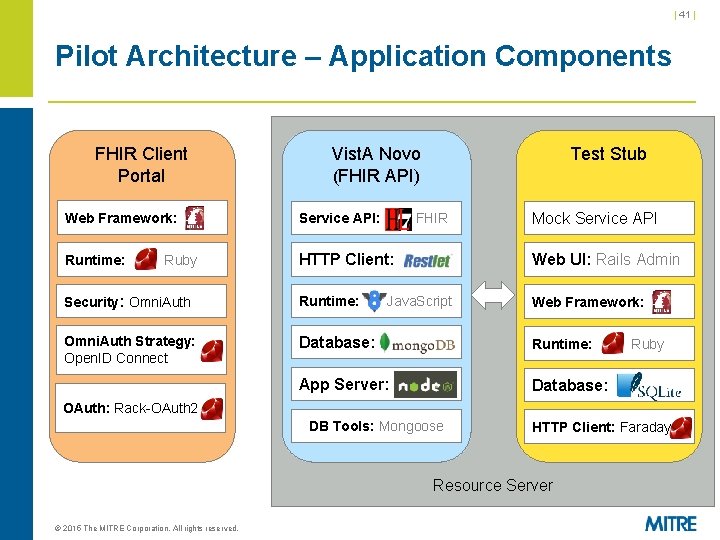Click the slide title 'Pilot Architecture – Application Components'

click(x=363, y=56)
